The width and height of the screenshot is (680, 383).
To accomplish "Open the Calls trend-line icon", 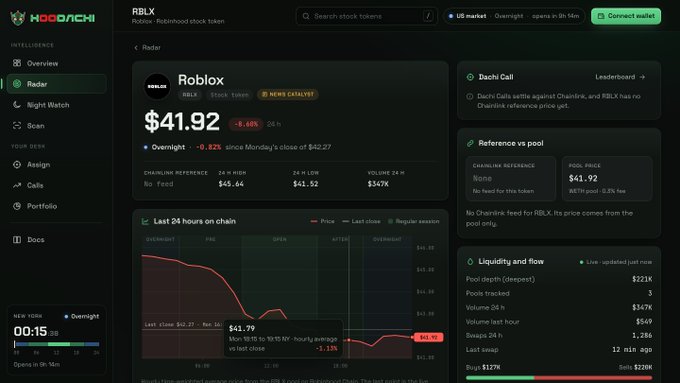I will pyautogui.click(x=17, y=185).
